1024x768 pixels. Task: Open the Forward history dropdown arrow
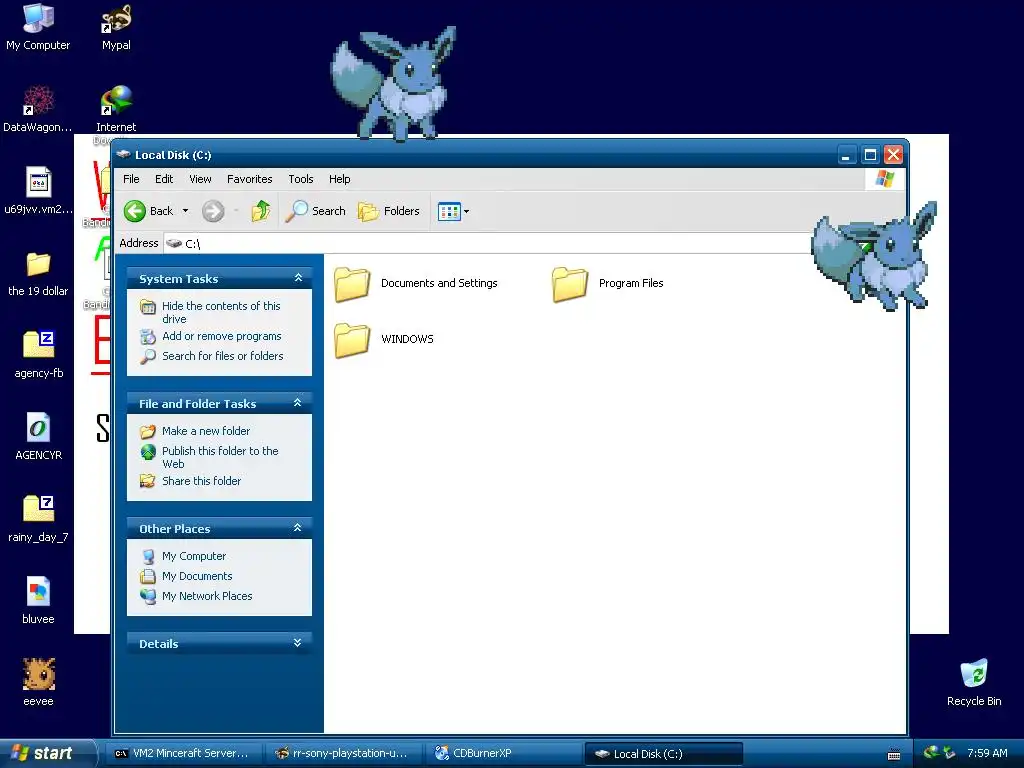(x=236, y=211)
